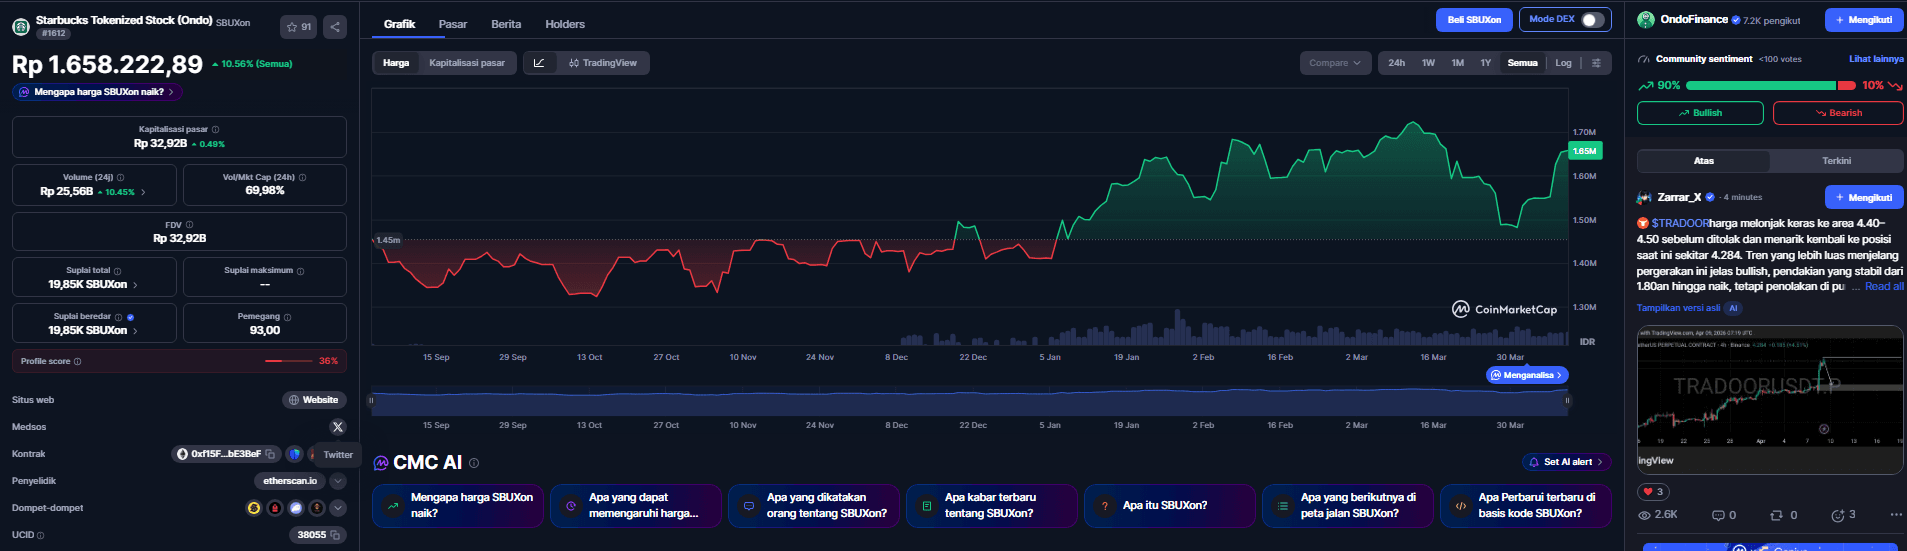Open Mengapa harga SBUXon naik prompt
Image resolution: width=1907 pixels, height=551 pixels.
pos(97,92)
